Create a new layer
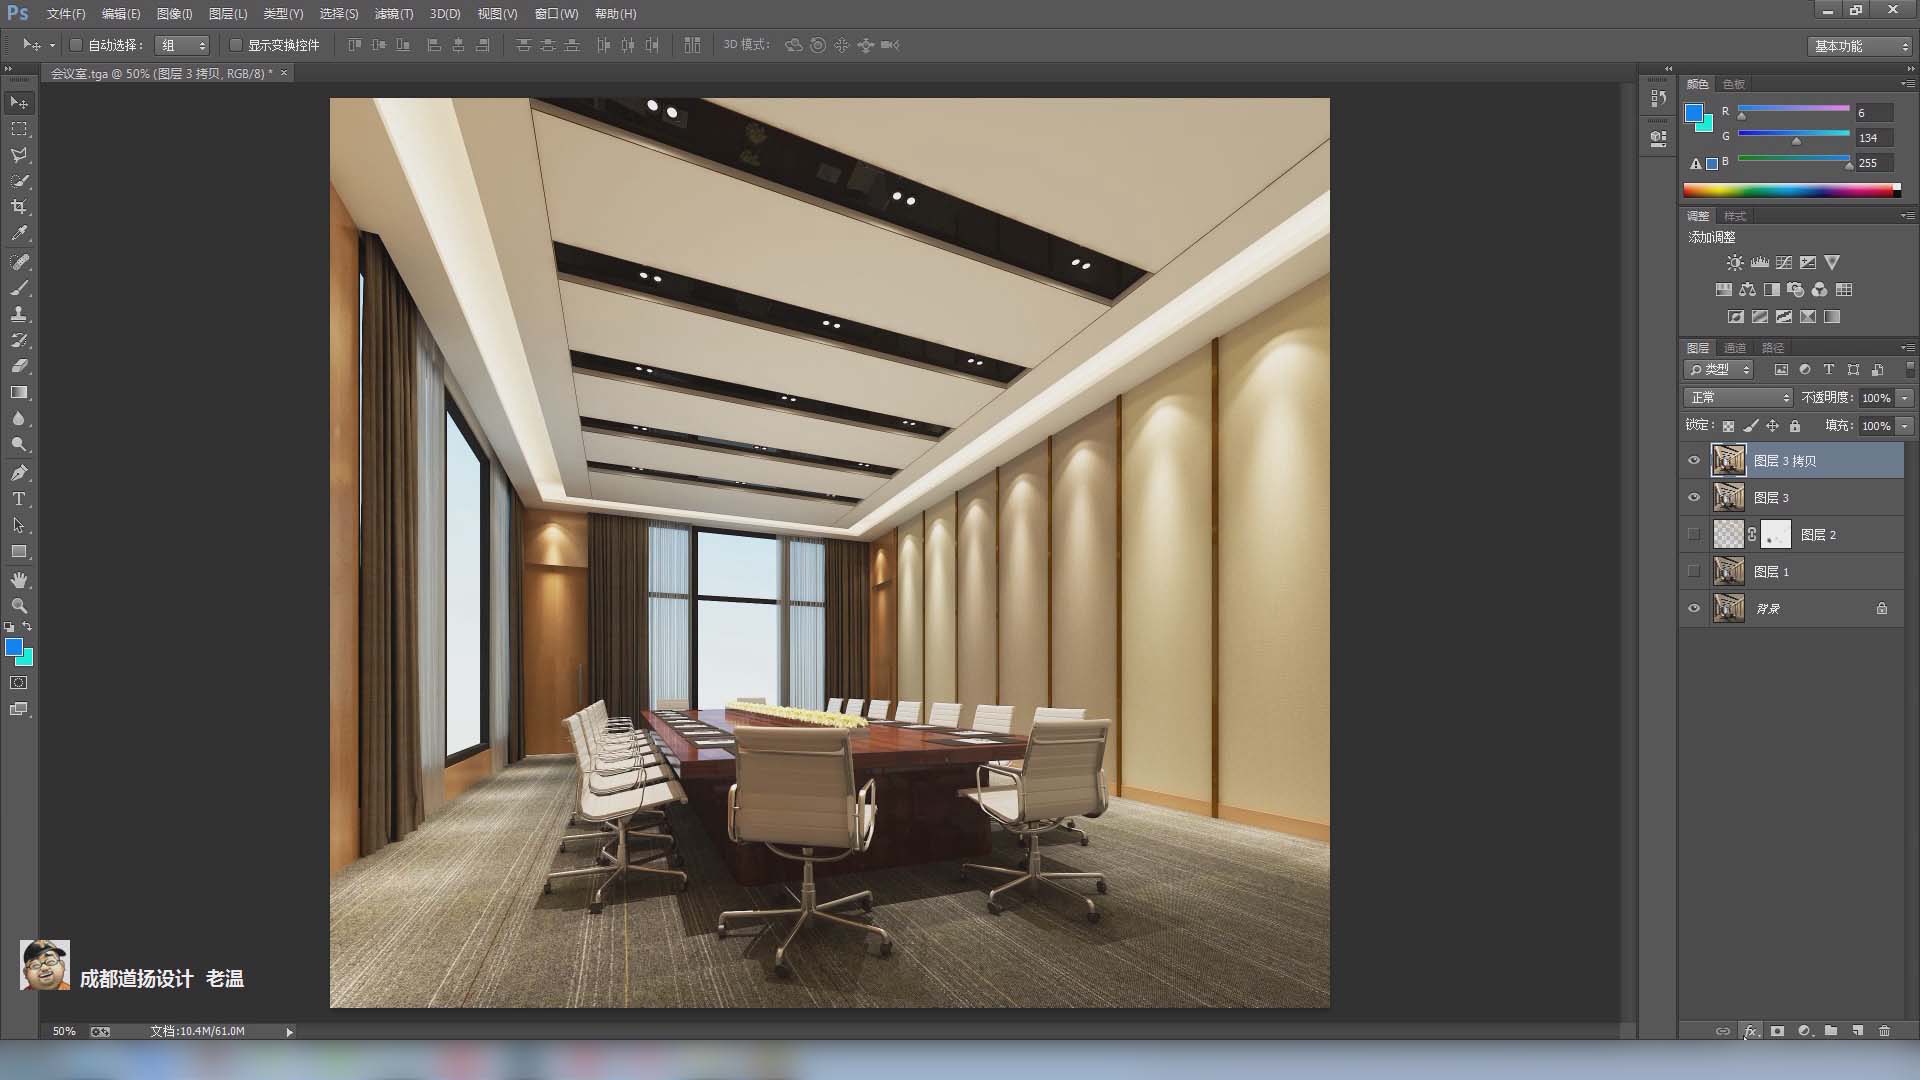1920x1080 pixels. click(1857, 1031)
